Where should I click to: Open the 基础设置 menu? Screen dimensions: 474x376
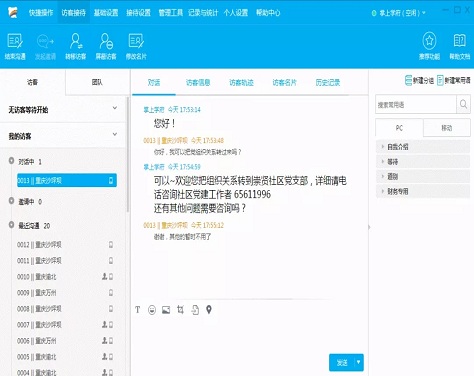(106, 13)
